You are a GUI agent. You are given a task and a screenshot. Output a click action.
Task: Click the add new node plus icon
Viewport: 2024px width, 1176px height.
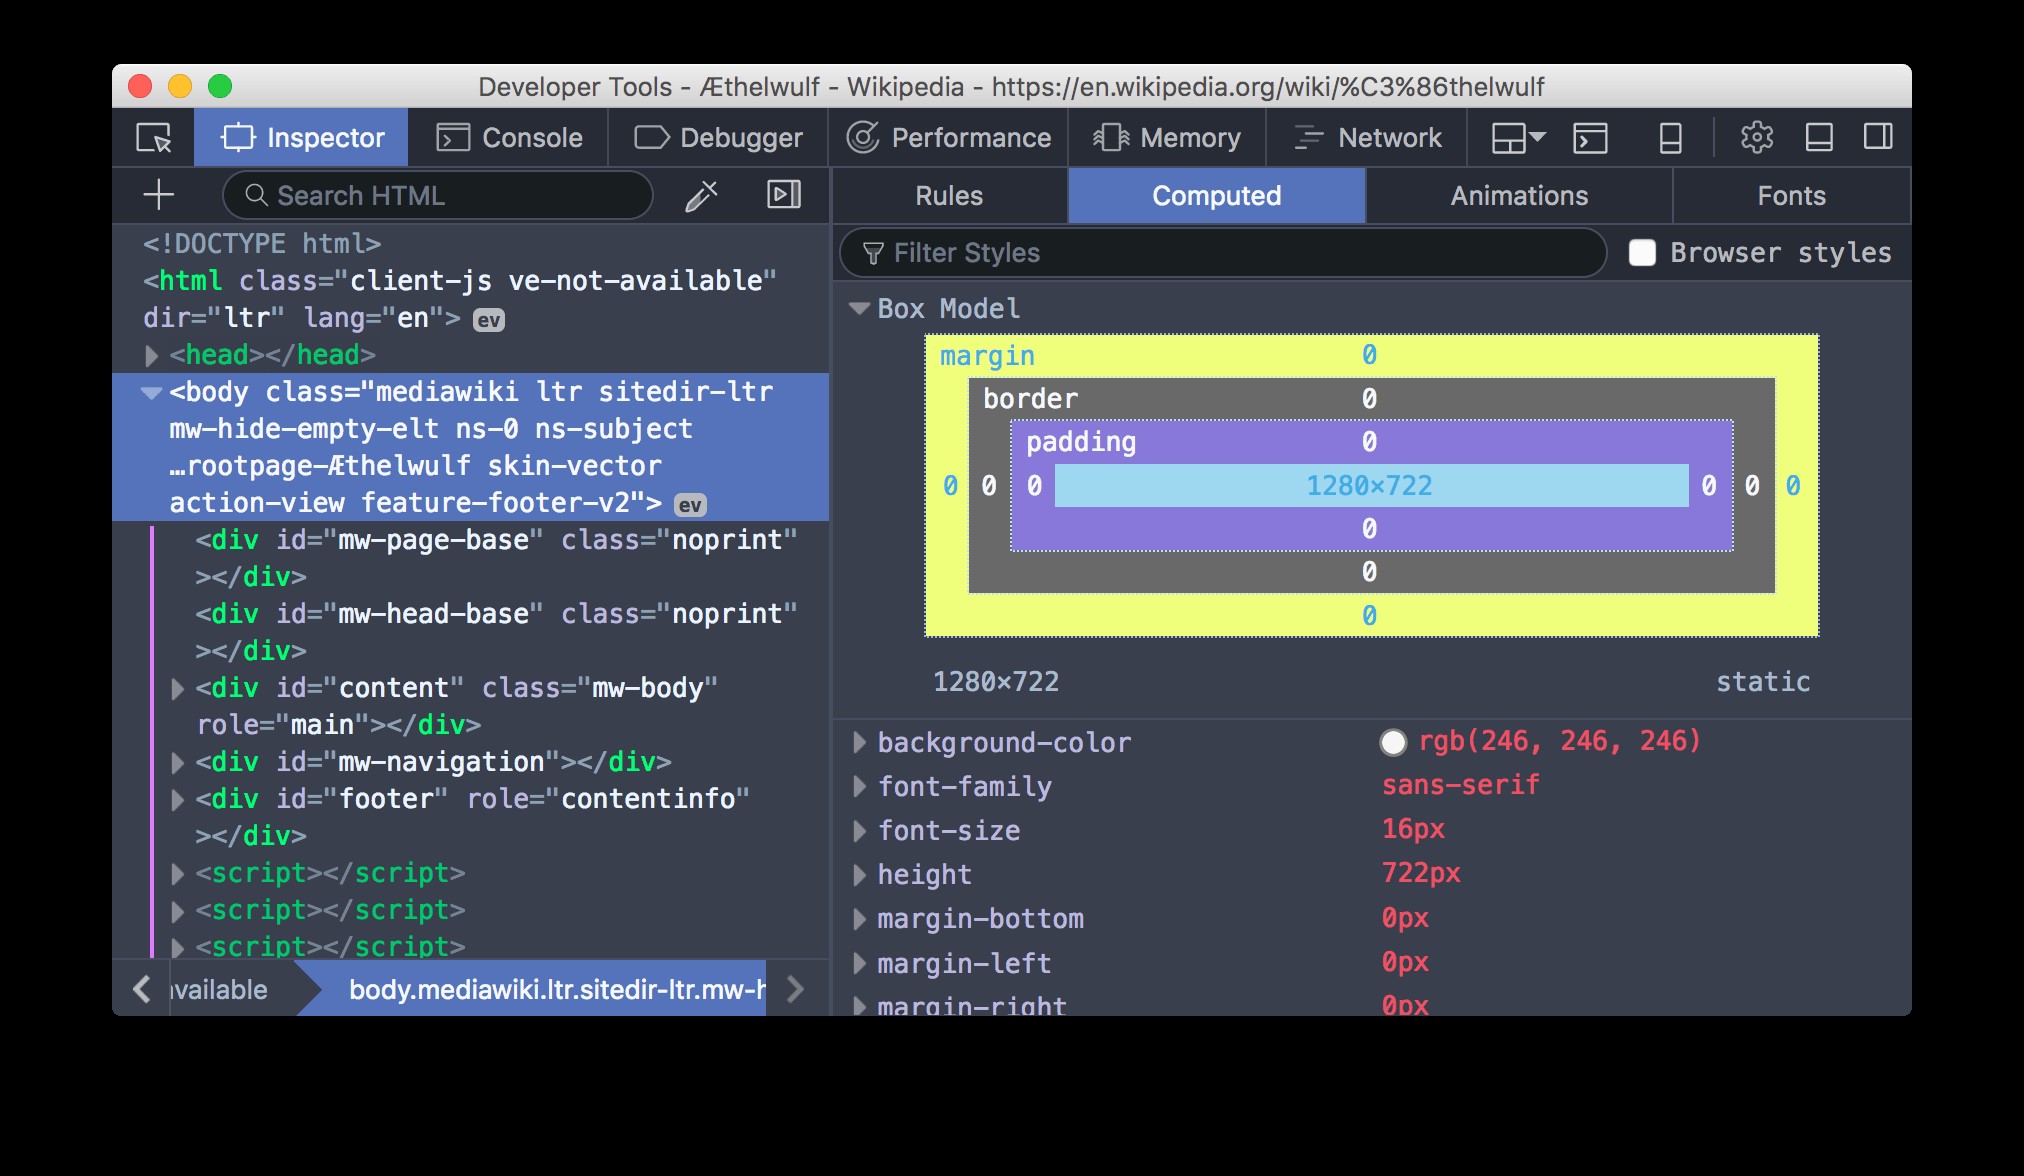coord(159,195)
